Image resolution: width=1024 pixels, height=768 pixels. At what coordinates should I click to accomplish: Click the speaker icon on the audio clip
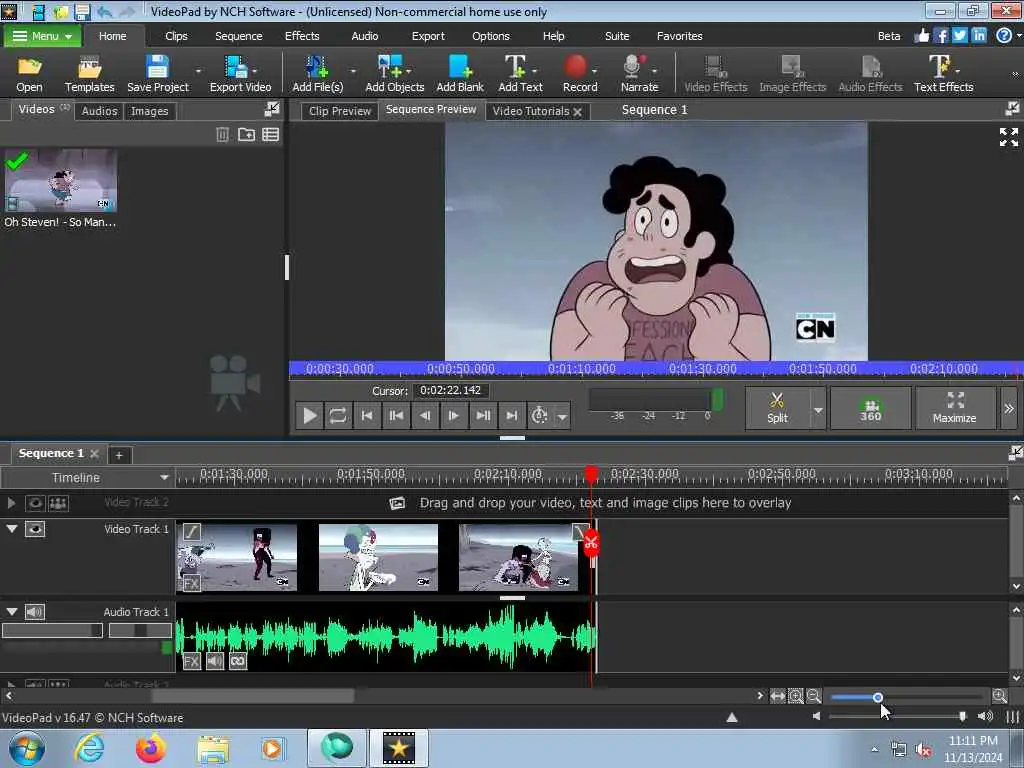coord(215,661)
